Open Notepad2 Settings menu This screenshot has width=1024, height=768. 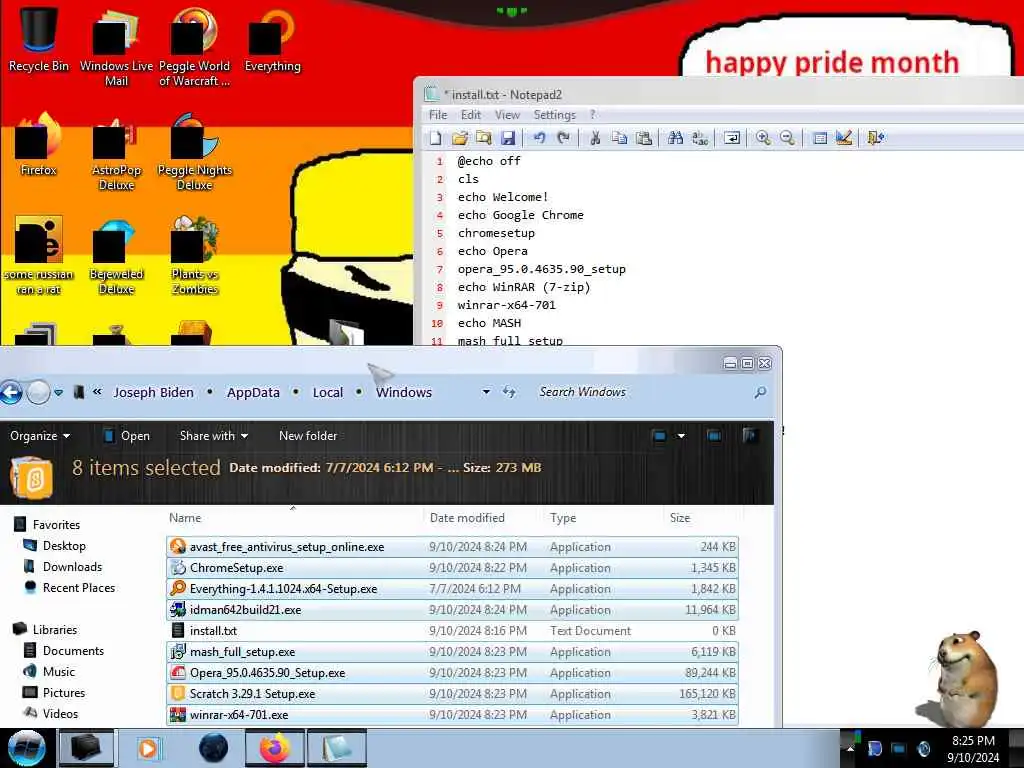pyautogui.click(x=554, y=115)
